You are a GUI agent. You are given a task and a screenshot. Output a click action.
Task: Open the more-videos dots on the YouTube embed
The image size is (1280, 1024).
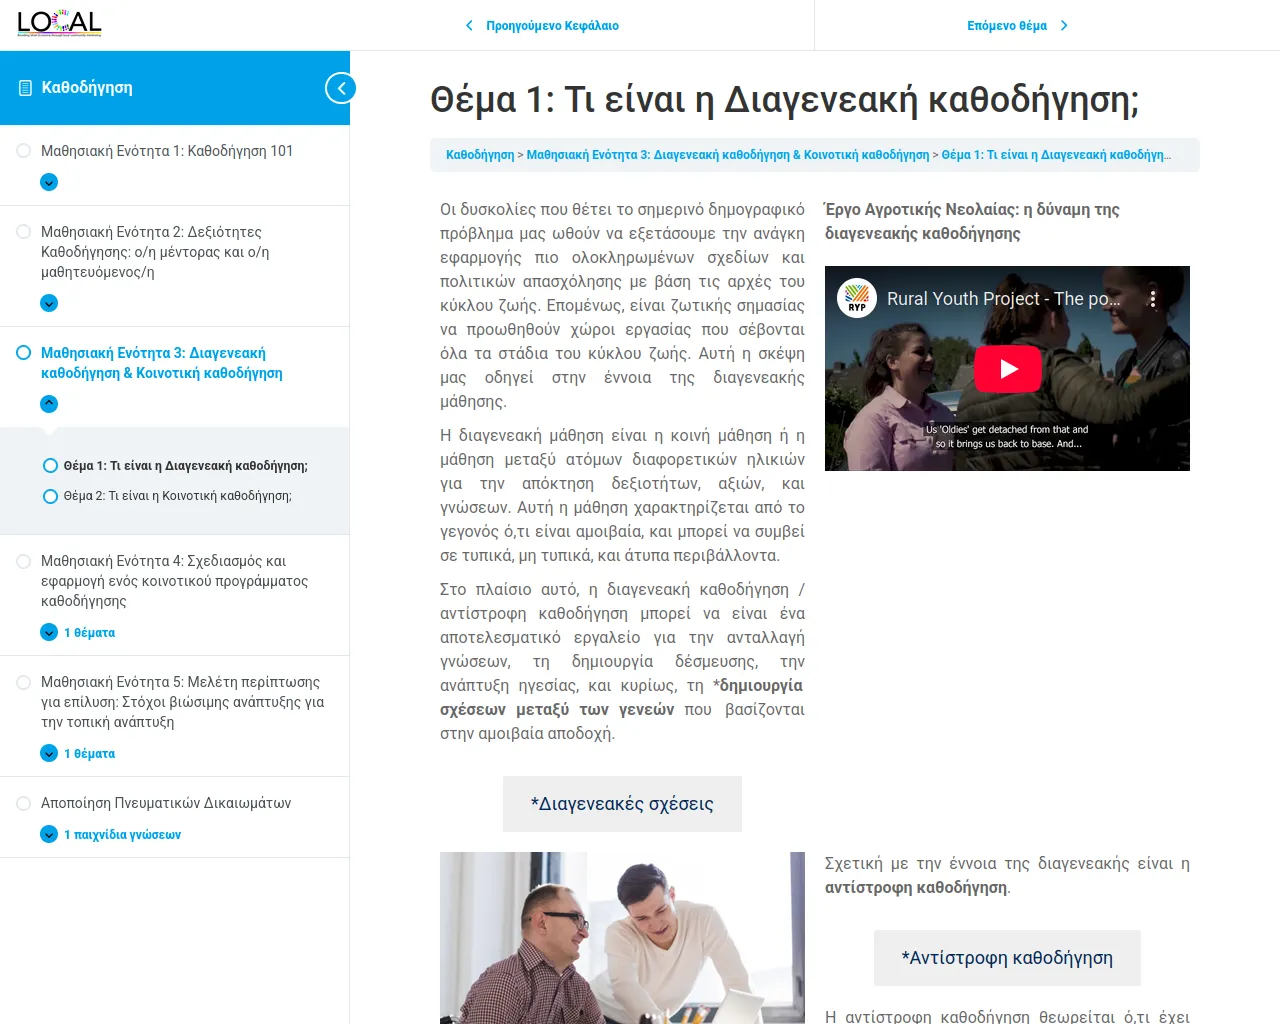[1153, 299]
